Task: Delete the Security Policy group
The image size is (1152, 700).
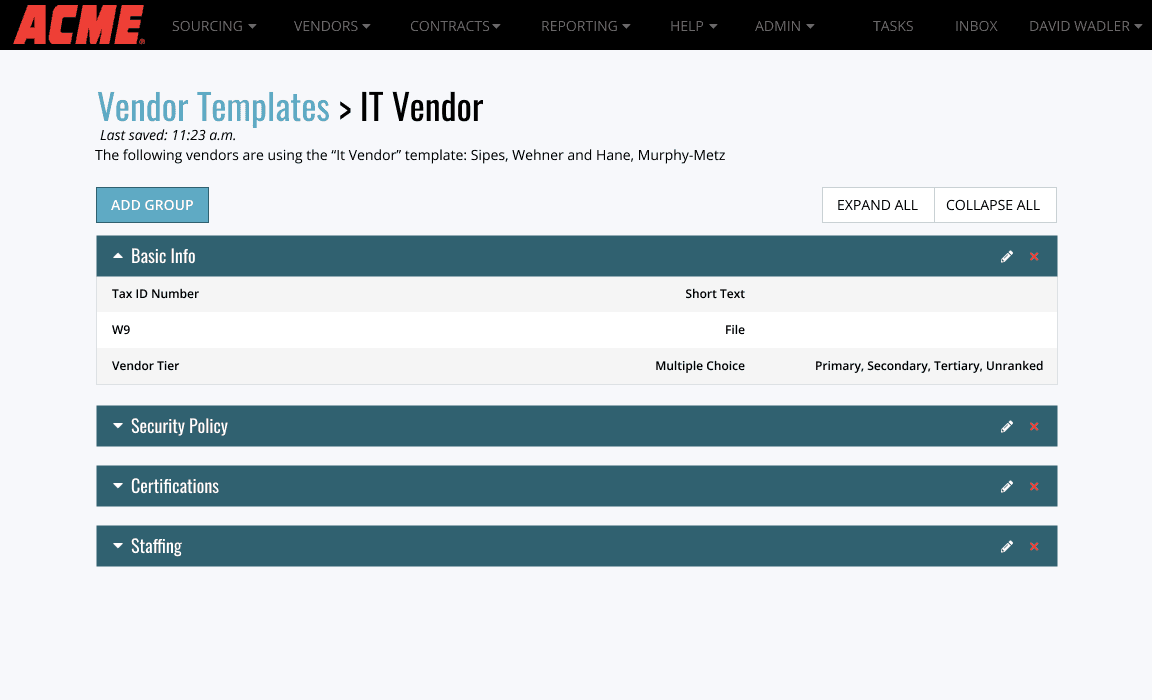Action: click(1034, 427)
